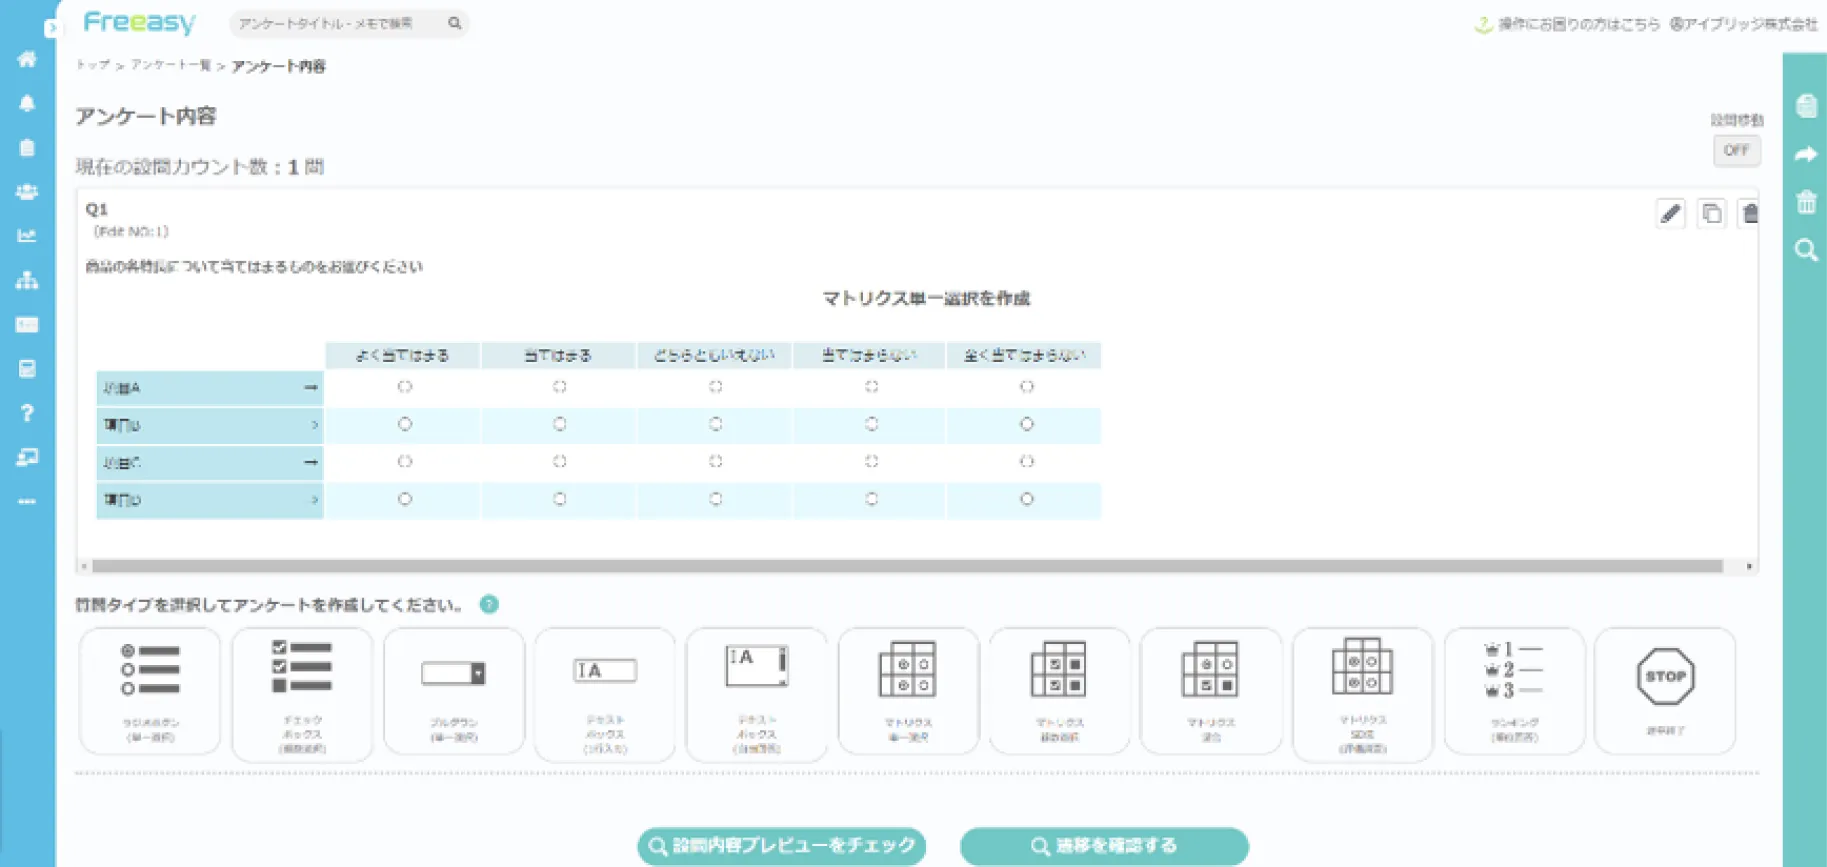Open the card icon in left sidebar
Viewport: 1827px width, 867px height.
[x=27, y=324]
